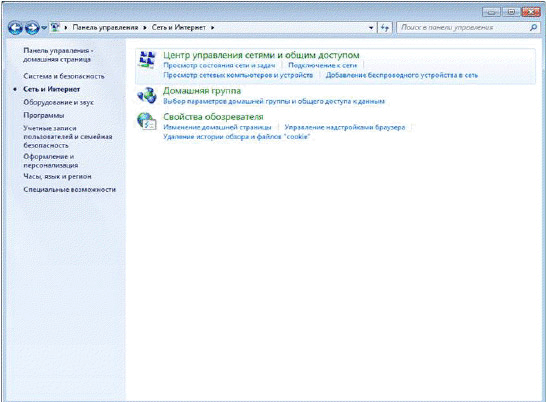
Task: Select Система и безопасность in sidebar
Action: pyautogui.click(x=64, y=76)
